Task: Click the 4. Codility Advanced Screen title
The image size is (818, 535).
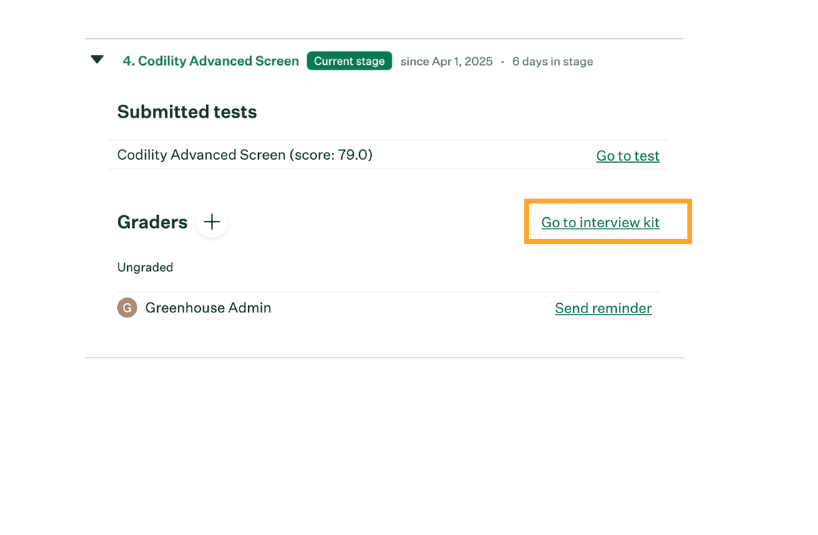Action: click(x=211, y=61)
